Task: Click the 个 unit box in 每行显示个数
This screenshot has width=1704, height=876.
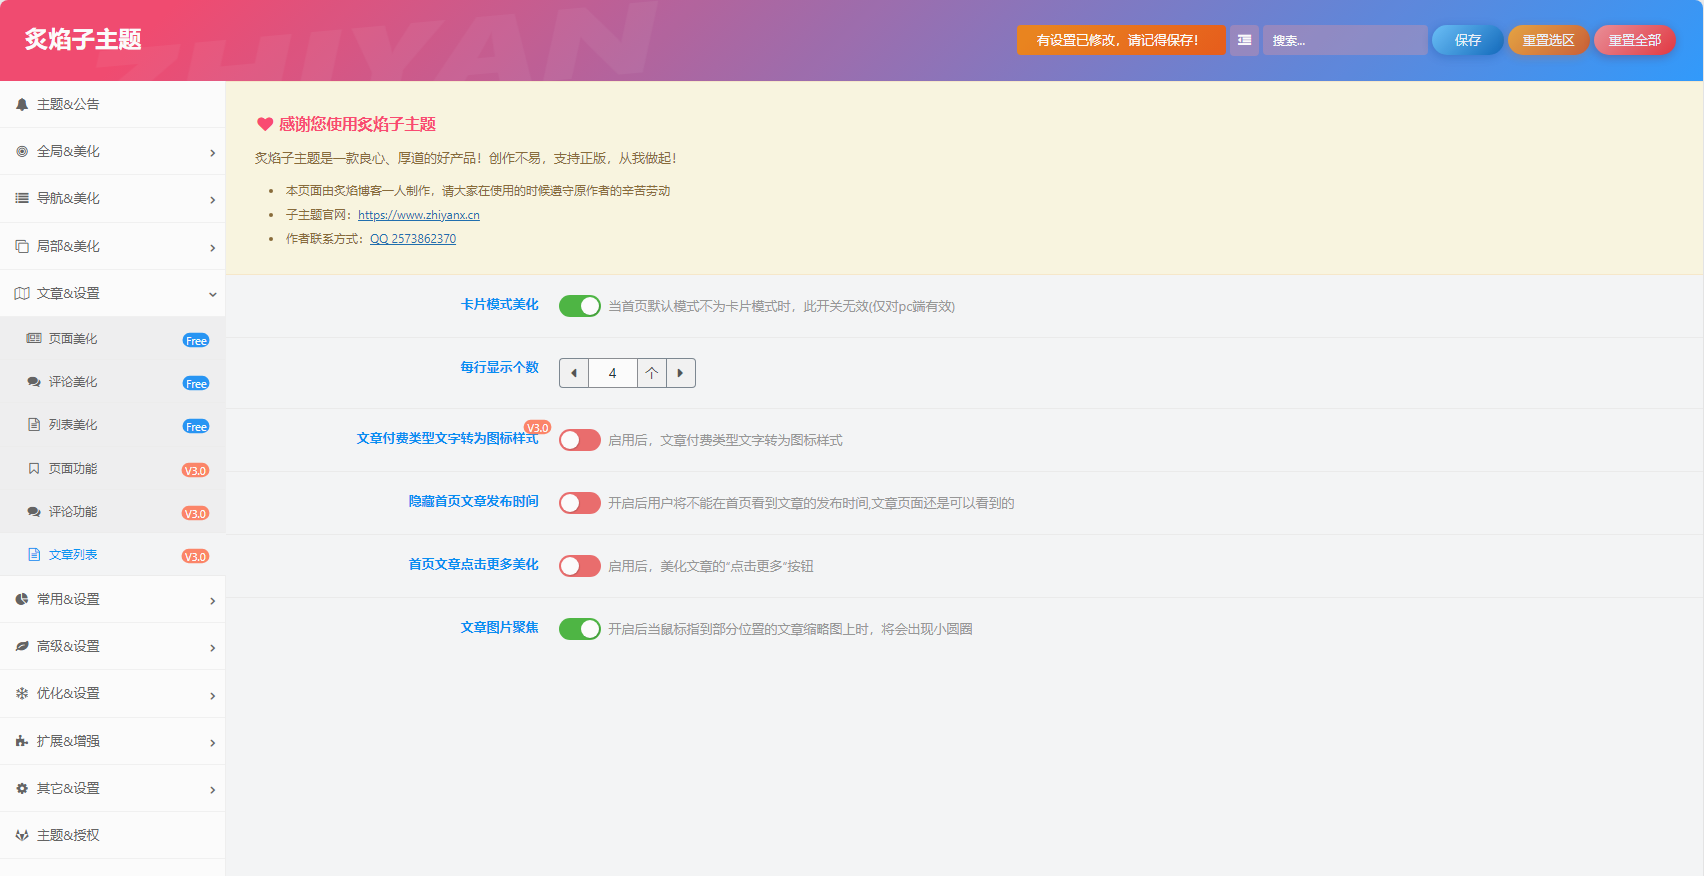Action: pos(651,373)
